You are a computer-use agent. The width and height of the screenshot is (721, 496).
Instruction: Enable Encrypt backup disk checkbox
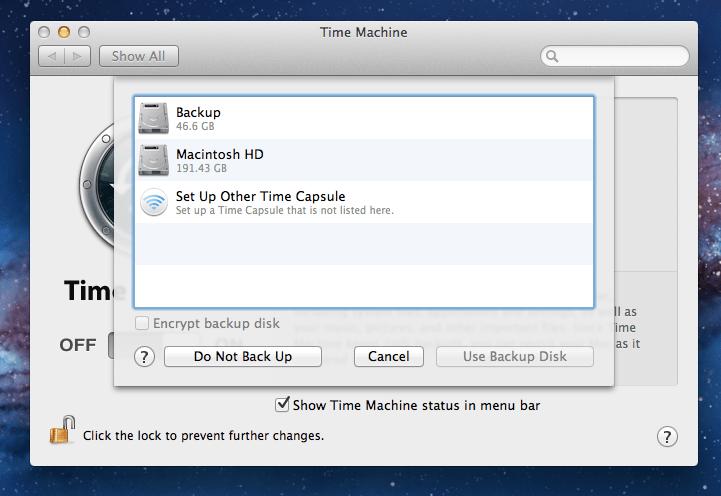142,323
